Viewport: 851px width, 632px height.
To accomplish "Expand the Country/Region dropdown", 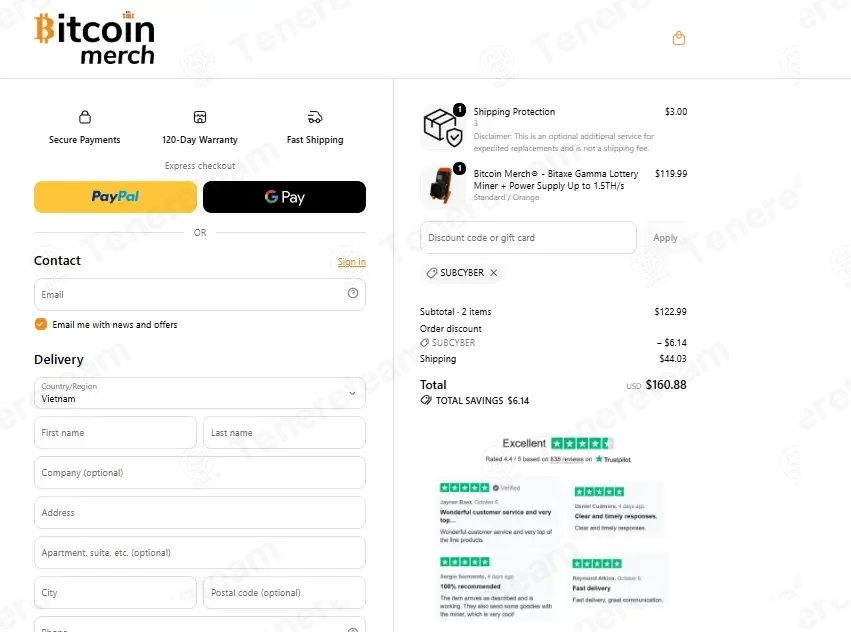I will click(x=200, y=393).
